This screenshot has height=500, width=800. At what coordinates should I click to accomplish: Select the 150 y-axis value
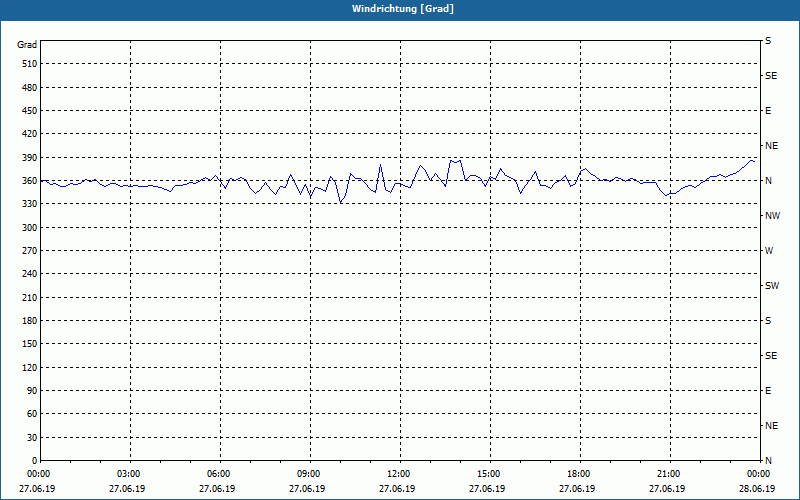[x=30, y=344]
